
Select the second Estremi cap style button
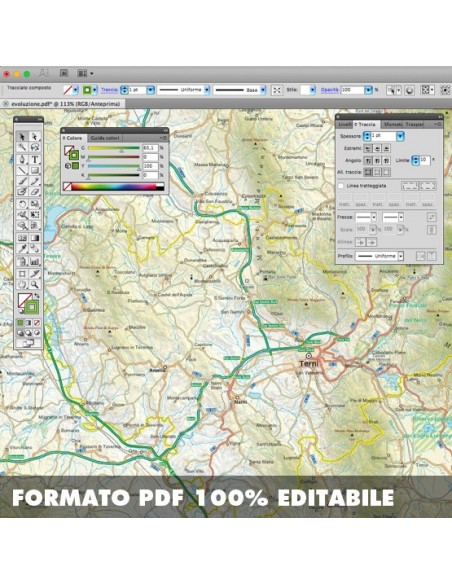[x=377, y=149]
